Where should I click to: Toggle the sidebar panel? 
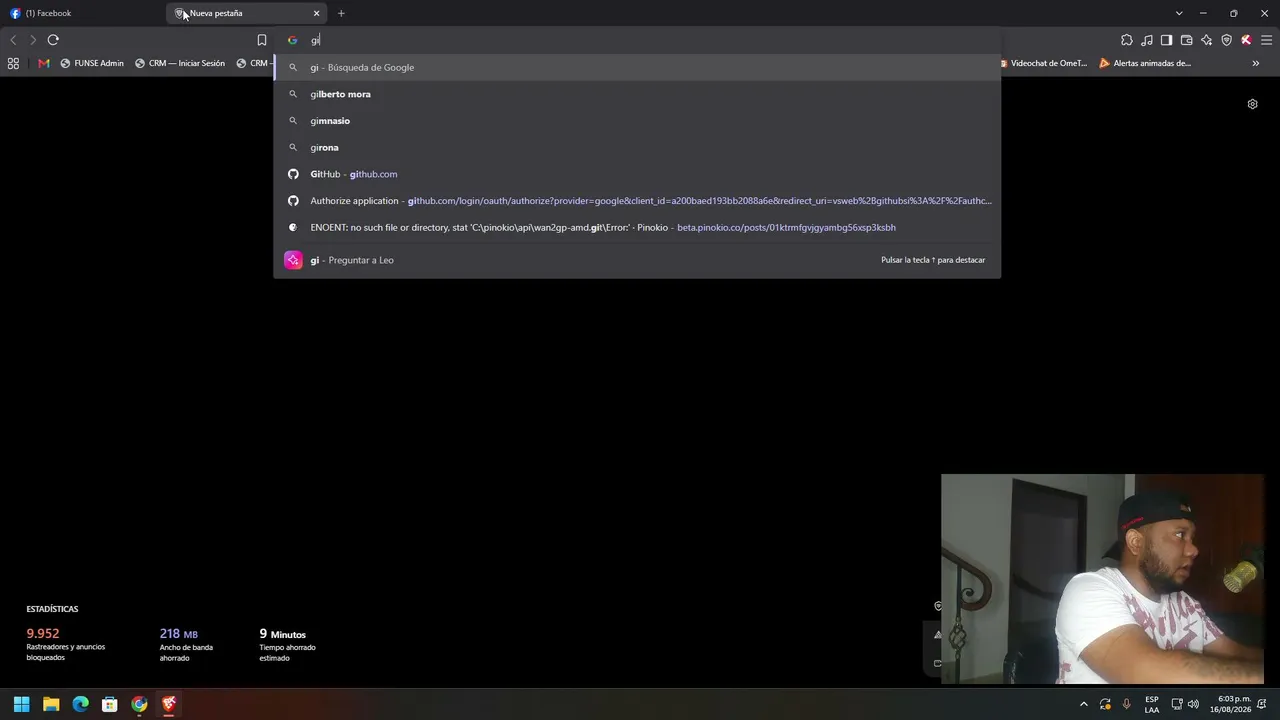point(1167,40)
